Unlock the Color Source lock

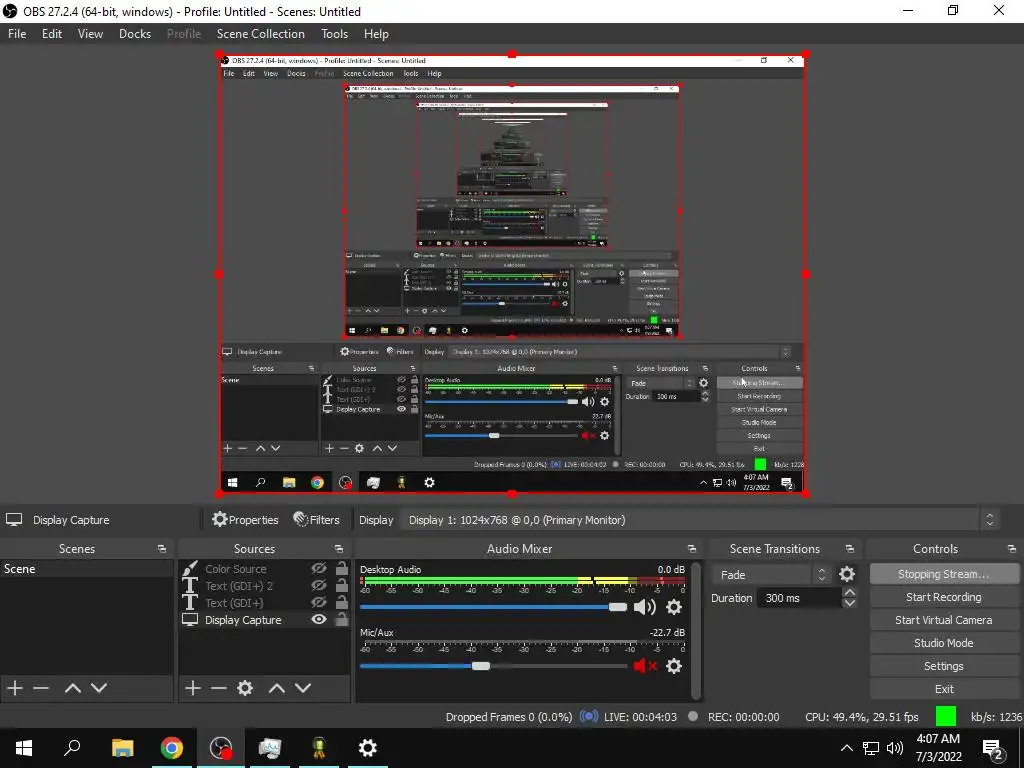click(342, 569)
